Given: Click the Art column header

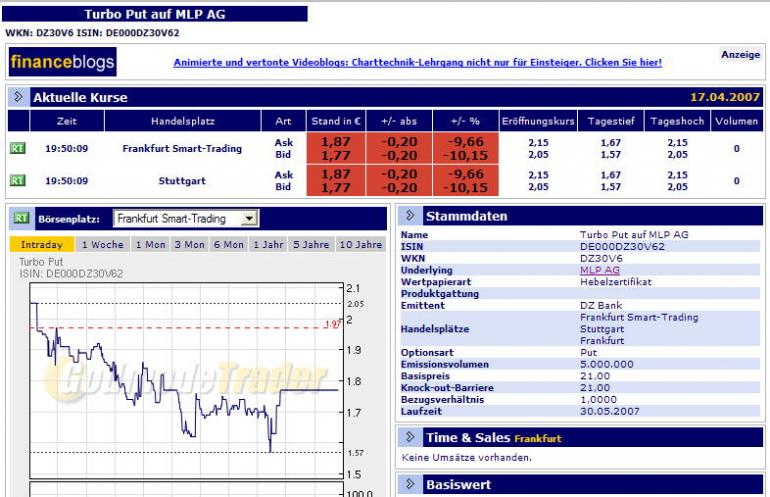Looking at the screenshot, I should pyautogui.click(x=283, y=121).
